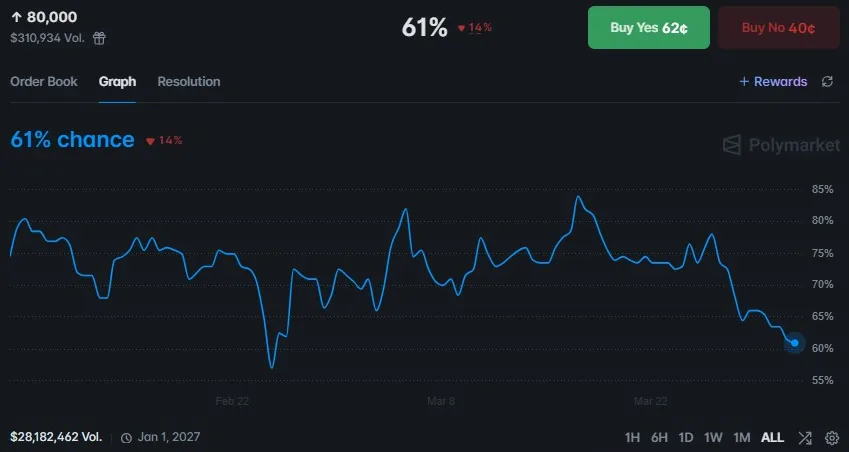The width and height of the screenshot is (849, 452).
Task: Select the 6H time range
Action: coord(659,437)
